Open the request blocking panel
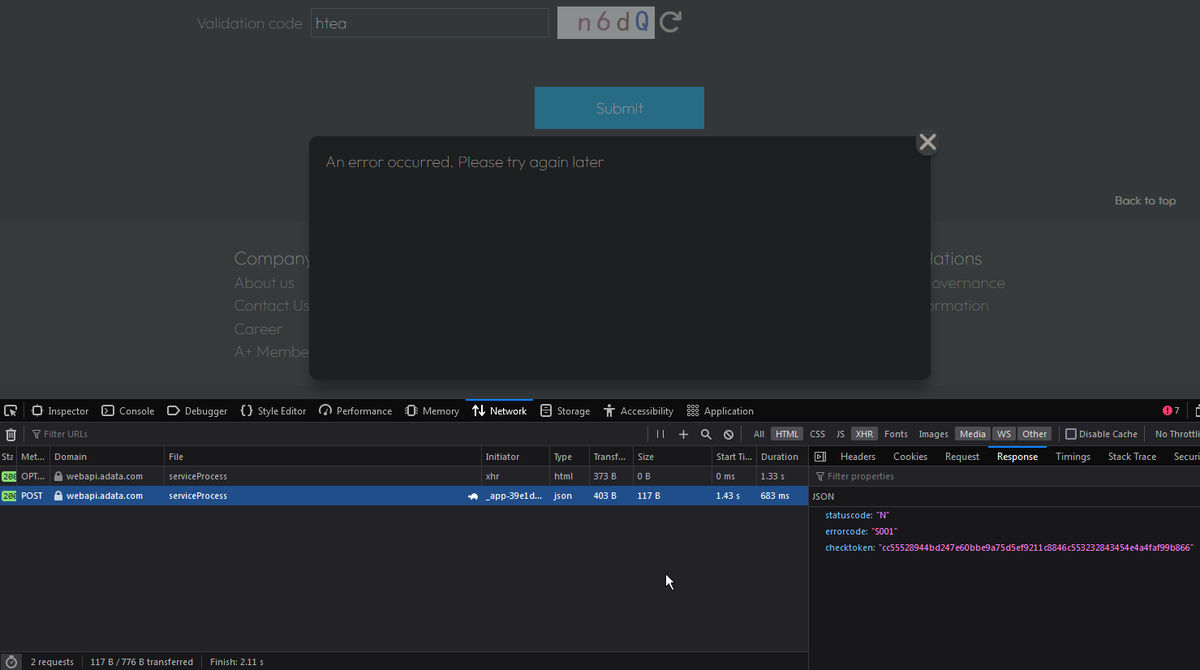1200x670 pixels. coord(729,434)
